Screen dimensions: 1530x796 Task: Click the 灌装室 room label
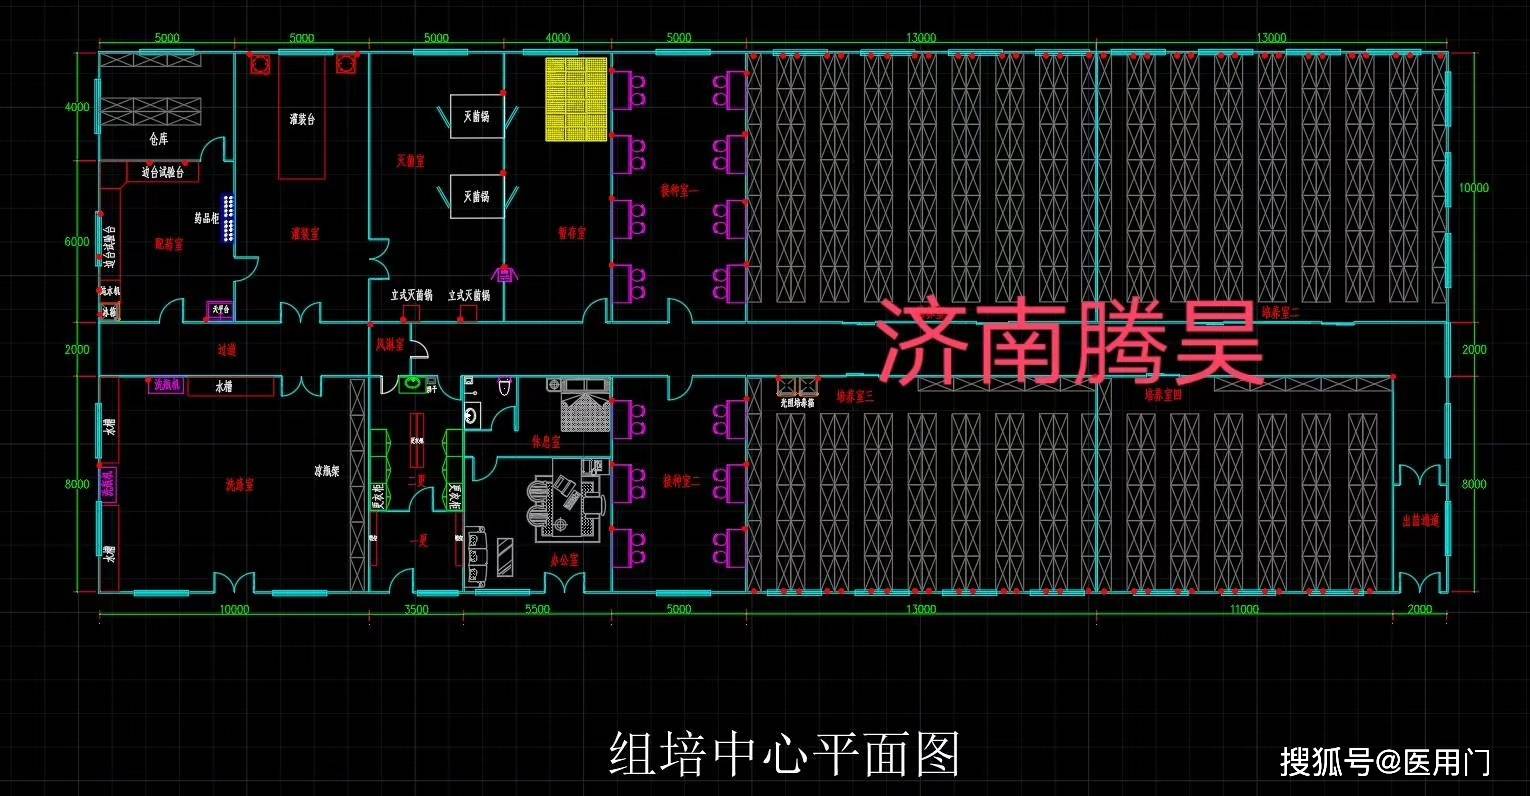(305, 234)
